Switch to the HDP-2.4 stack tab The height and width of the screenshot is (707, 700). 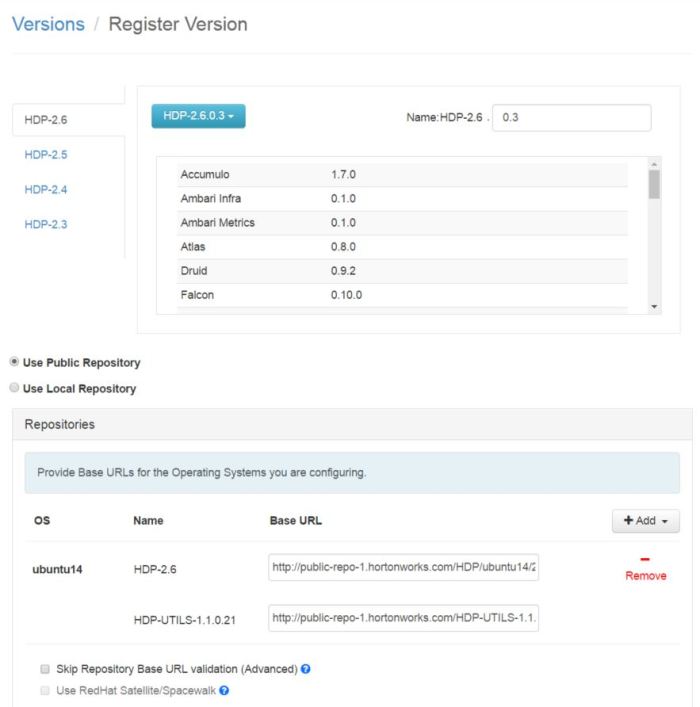click(x=46, y=189)
